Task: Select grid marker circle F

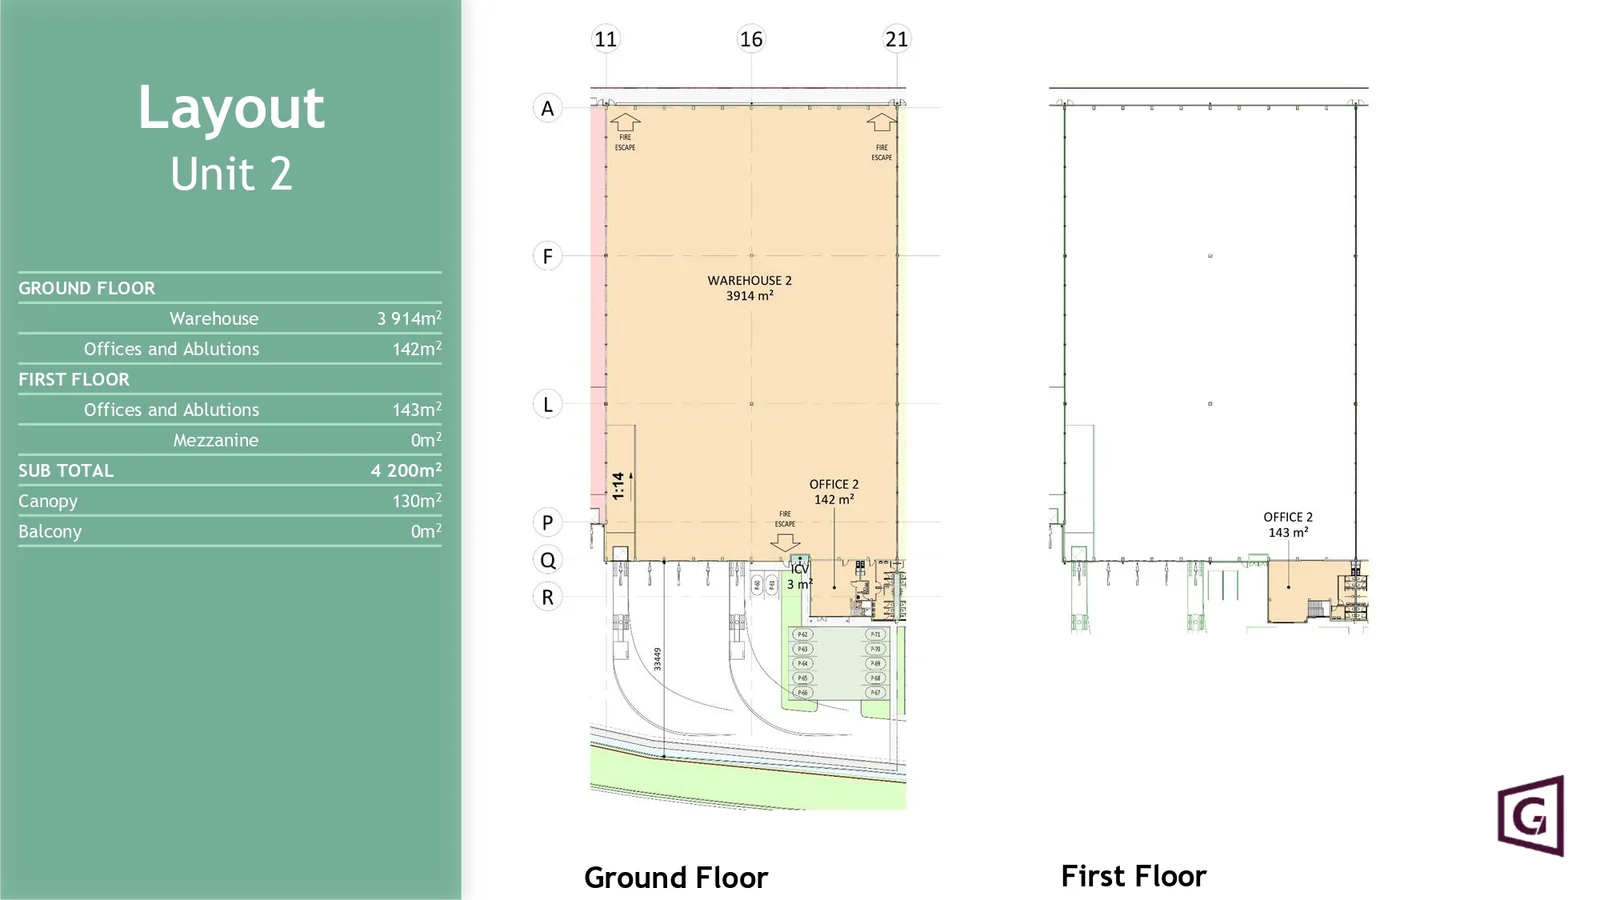Action: pos(547,256)
